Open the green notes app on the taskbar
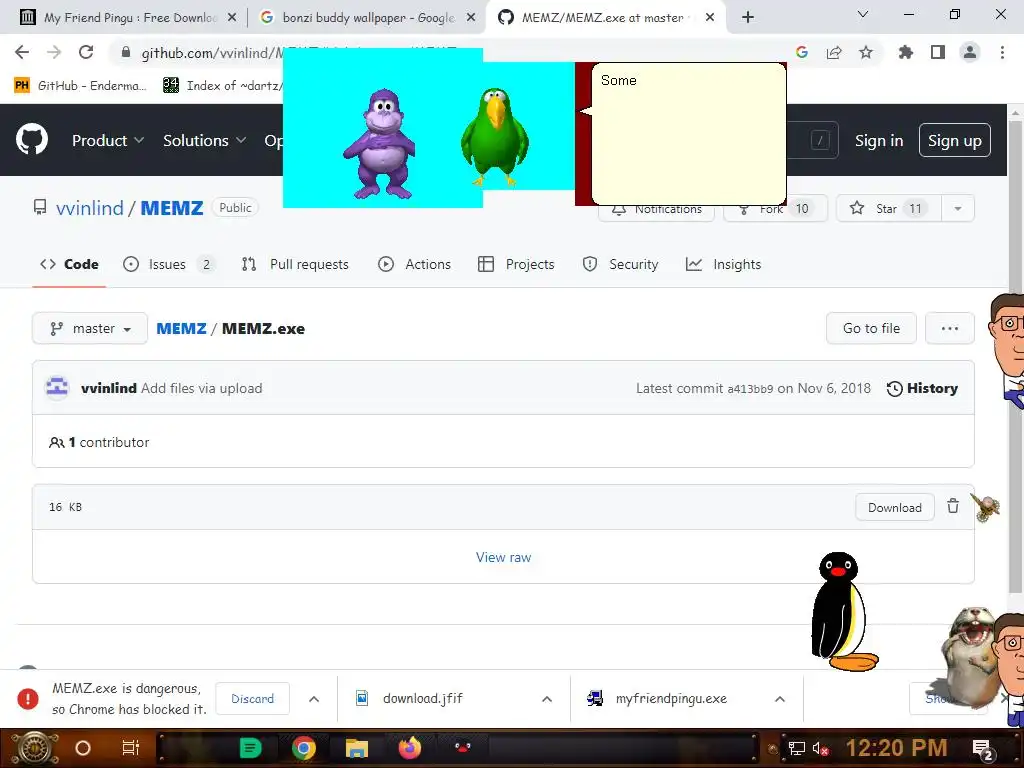 click(251, 748)
